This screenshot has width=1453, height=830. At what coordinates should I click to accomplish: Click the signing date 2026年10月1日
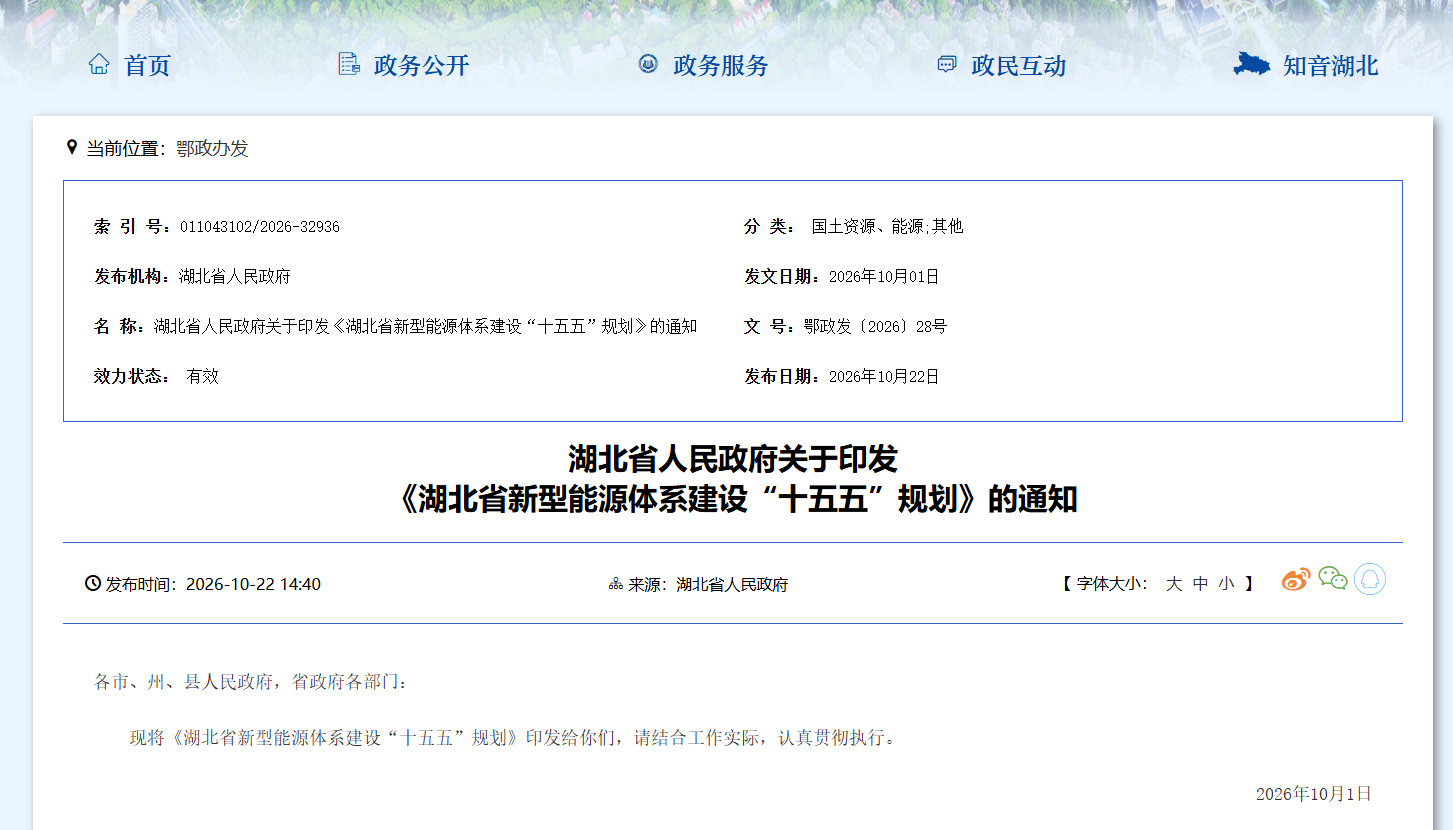coord(1314,794)
